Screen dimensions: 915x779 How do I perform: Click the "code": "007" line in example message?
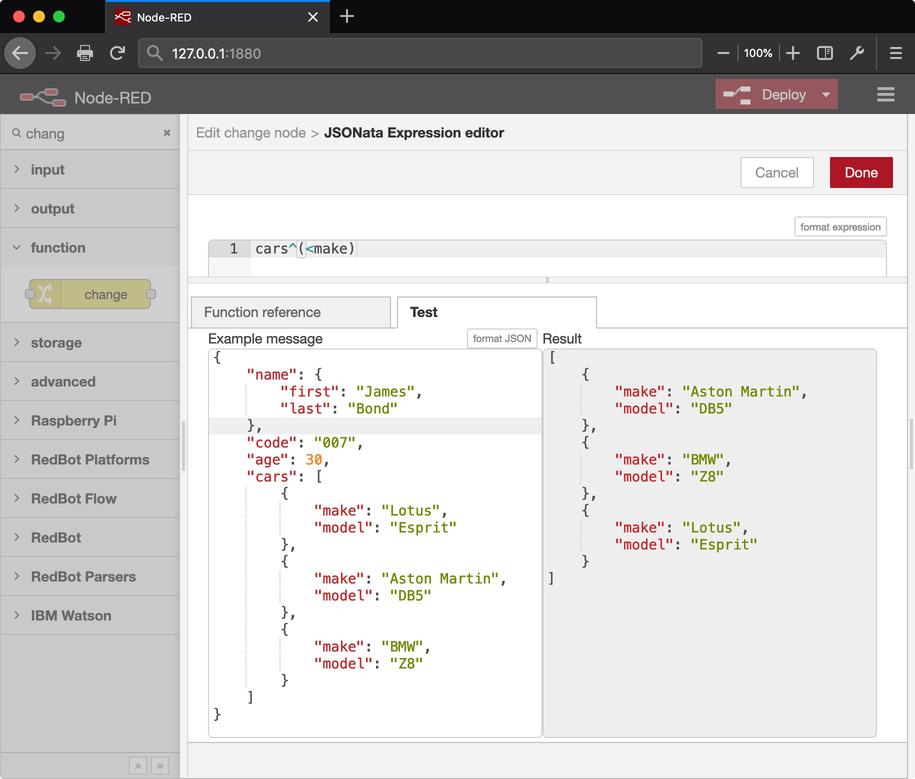point(305,443)
